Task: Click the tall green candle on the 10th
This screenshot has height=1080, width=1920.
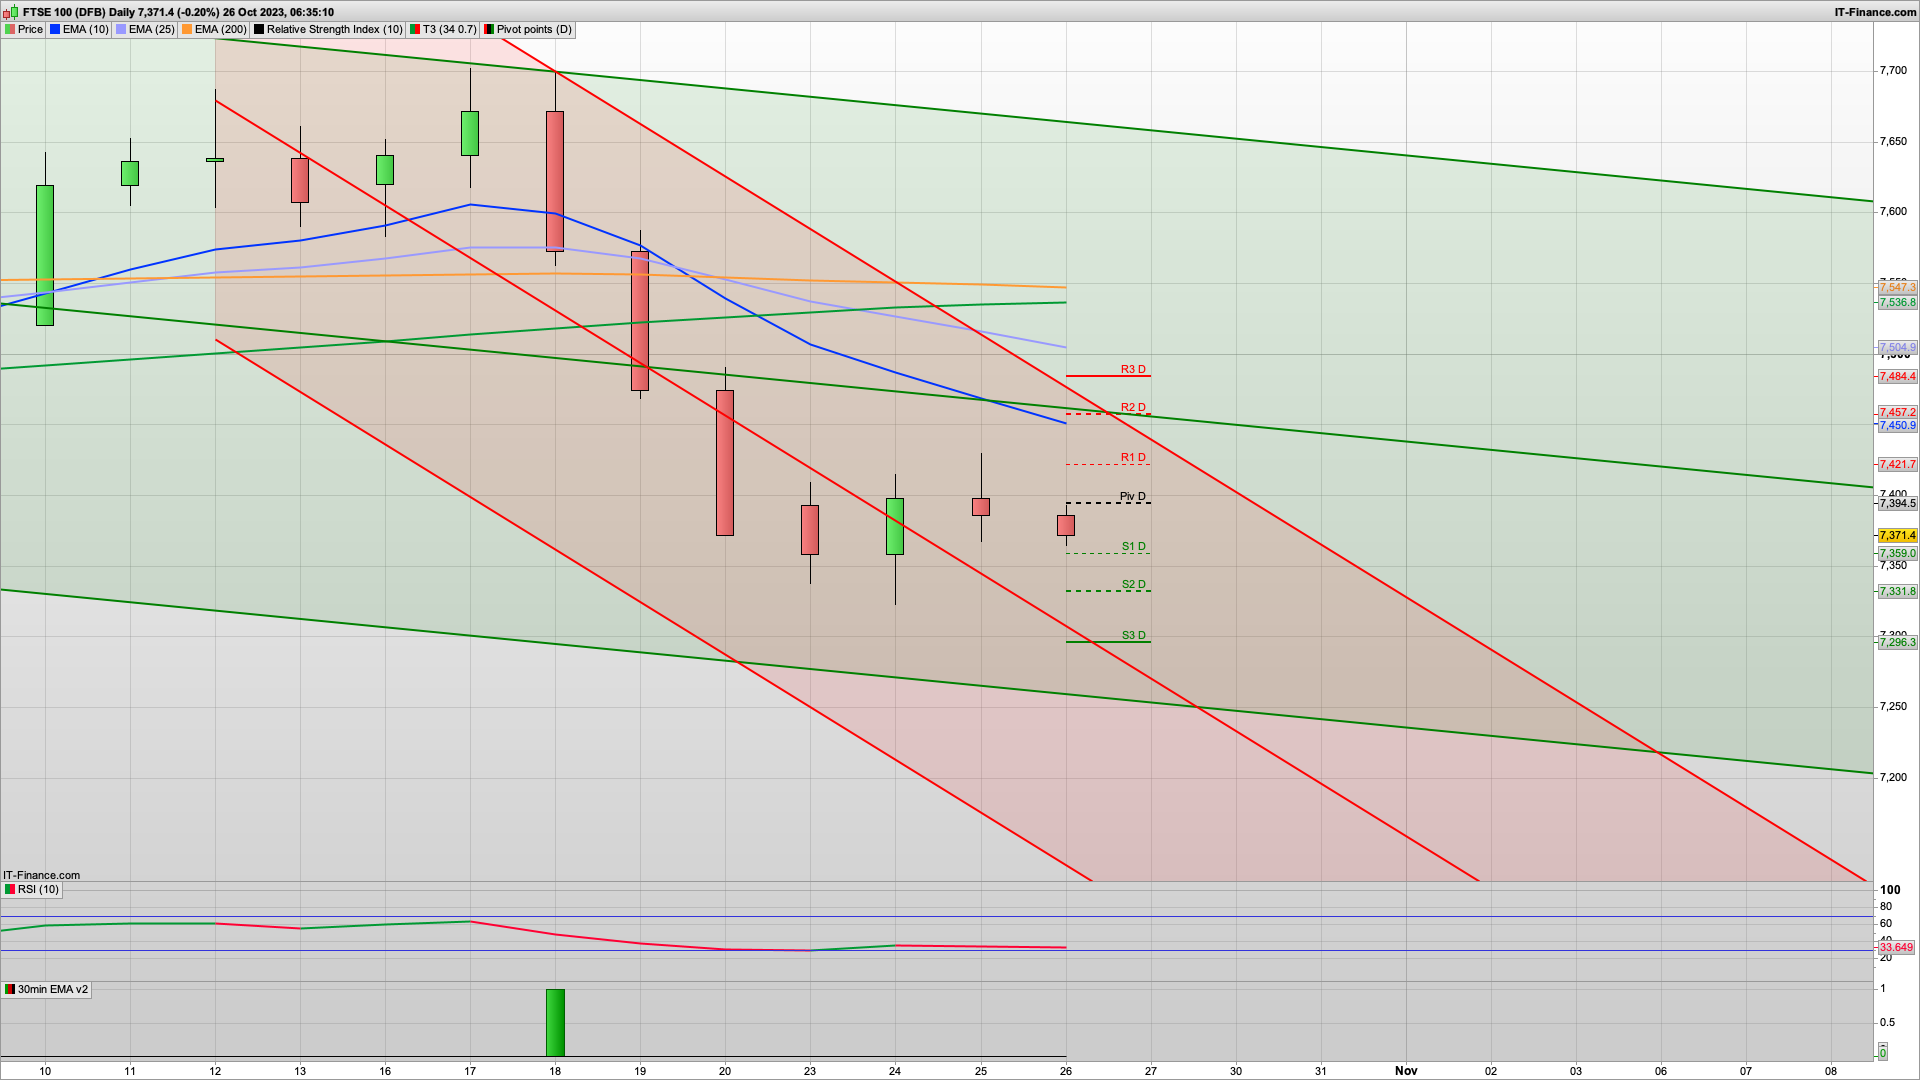Action: click(x=45, y=255)
